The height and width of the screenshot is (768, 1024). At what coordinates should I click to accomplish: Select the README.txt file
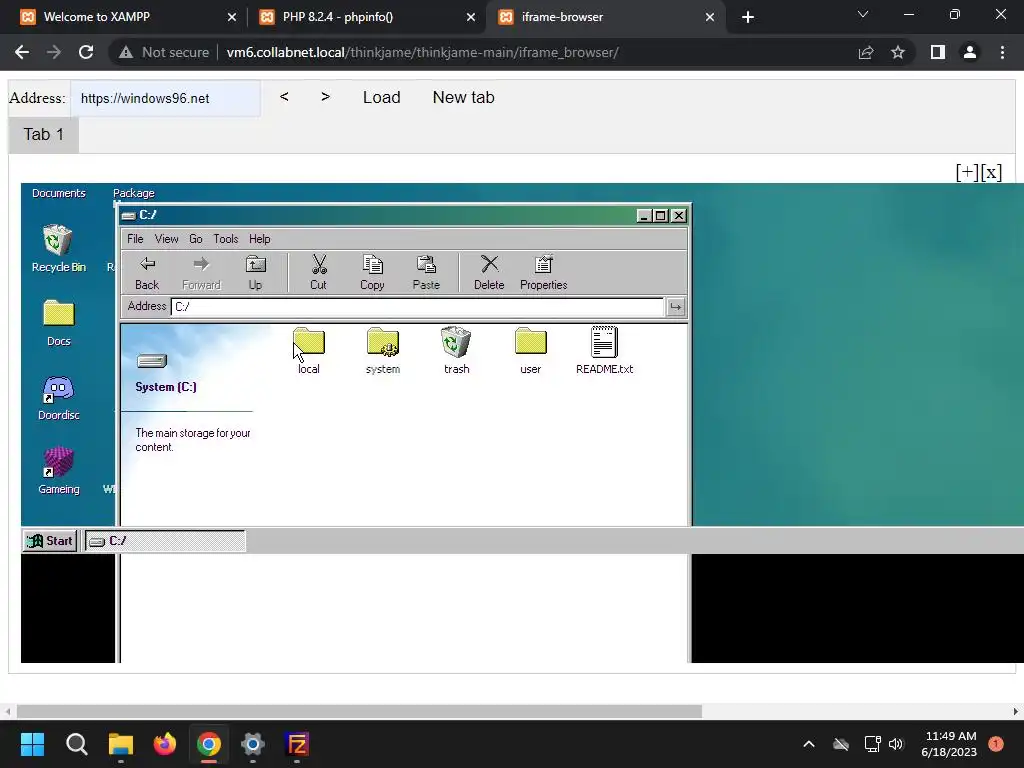point(604,351)
